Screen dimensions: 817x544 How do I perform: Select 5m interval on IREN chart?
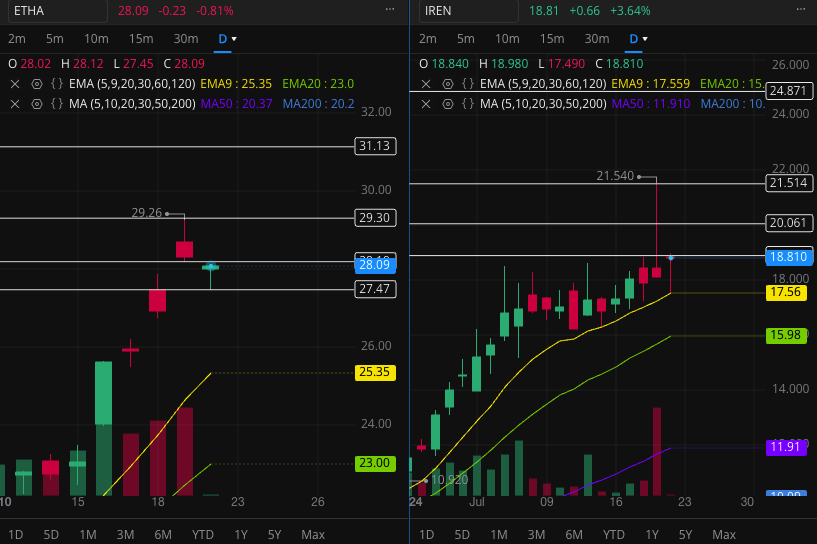click(x=466, y=39)
